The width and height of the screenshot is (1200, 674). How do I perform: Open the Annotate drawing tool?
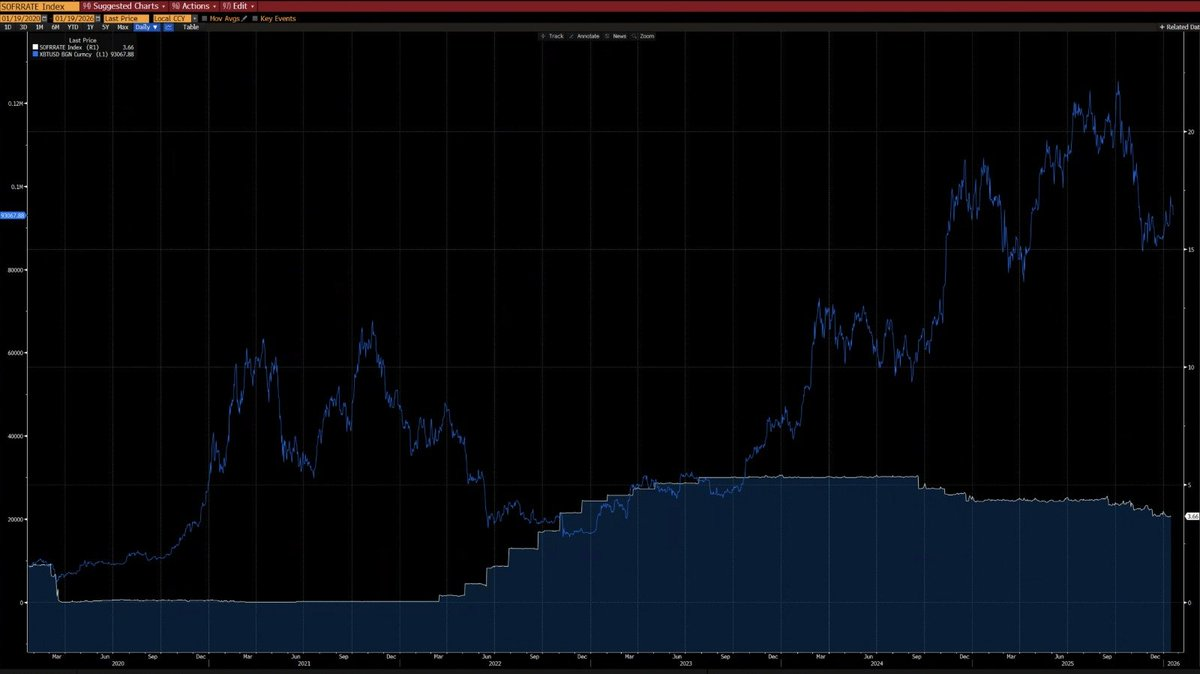(587, 35)
